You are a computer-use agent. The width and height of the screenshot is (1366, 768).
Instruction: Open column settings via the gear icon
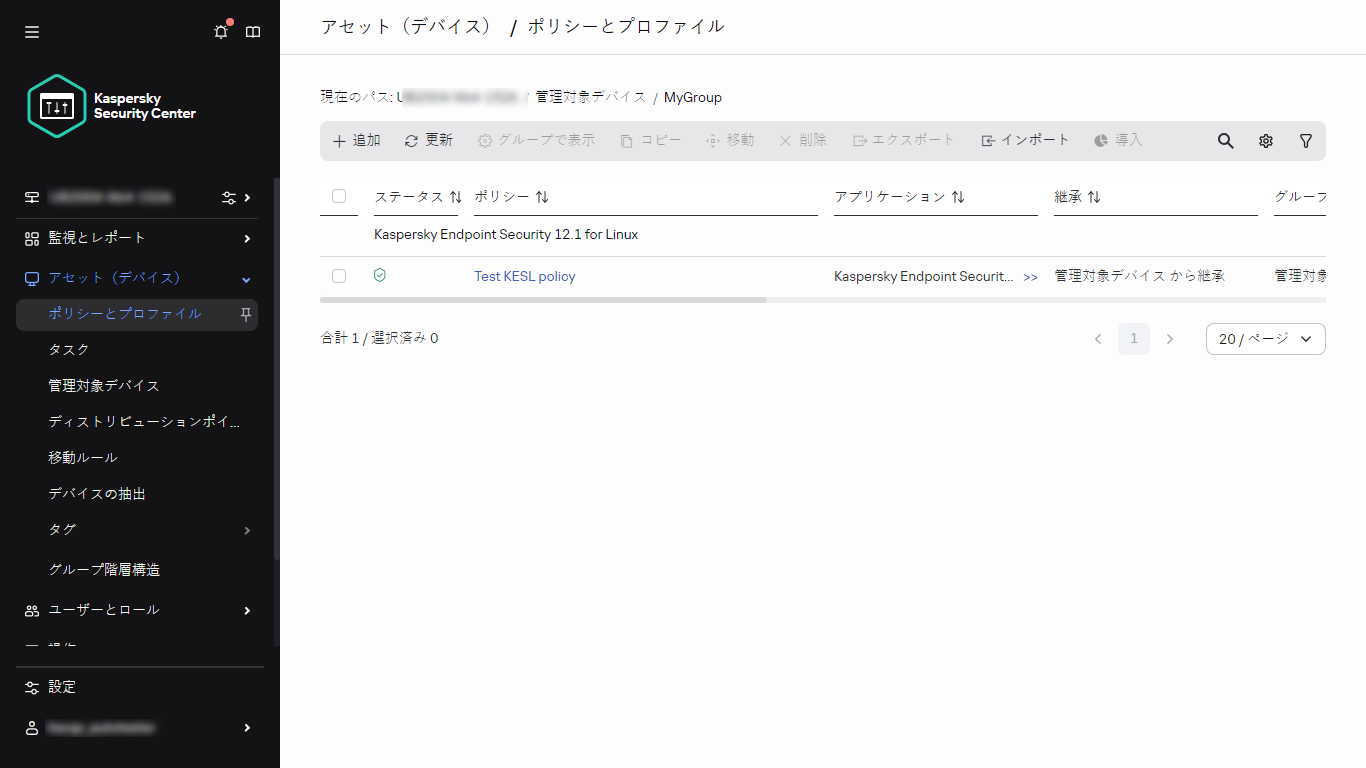(x=1265, y=140)
